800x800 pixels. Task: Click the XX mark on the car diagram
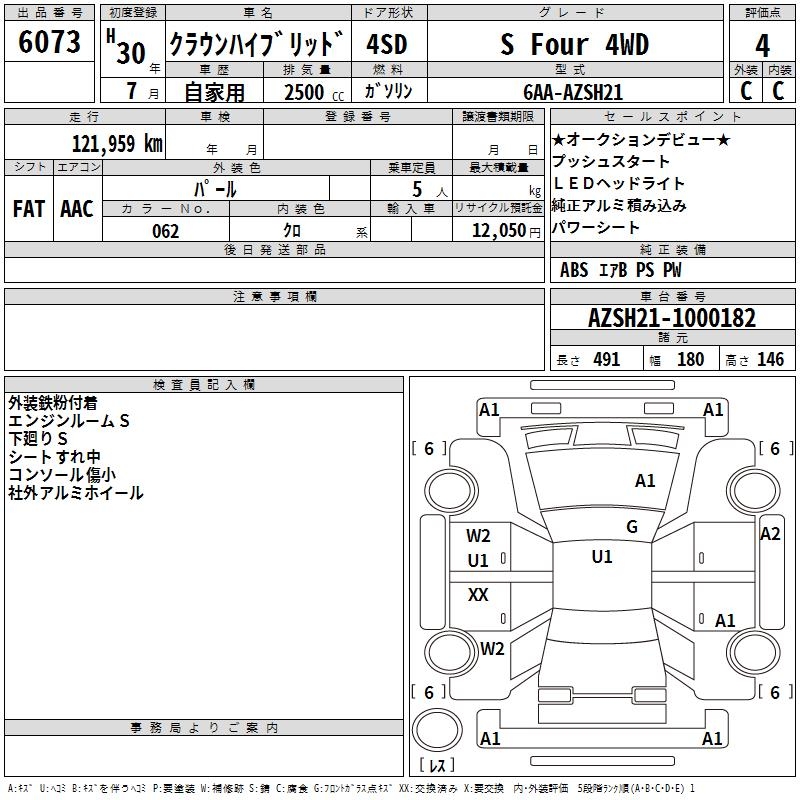pos(478,595)
